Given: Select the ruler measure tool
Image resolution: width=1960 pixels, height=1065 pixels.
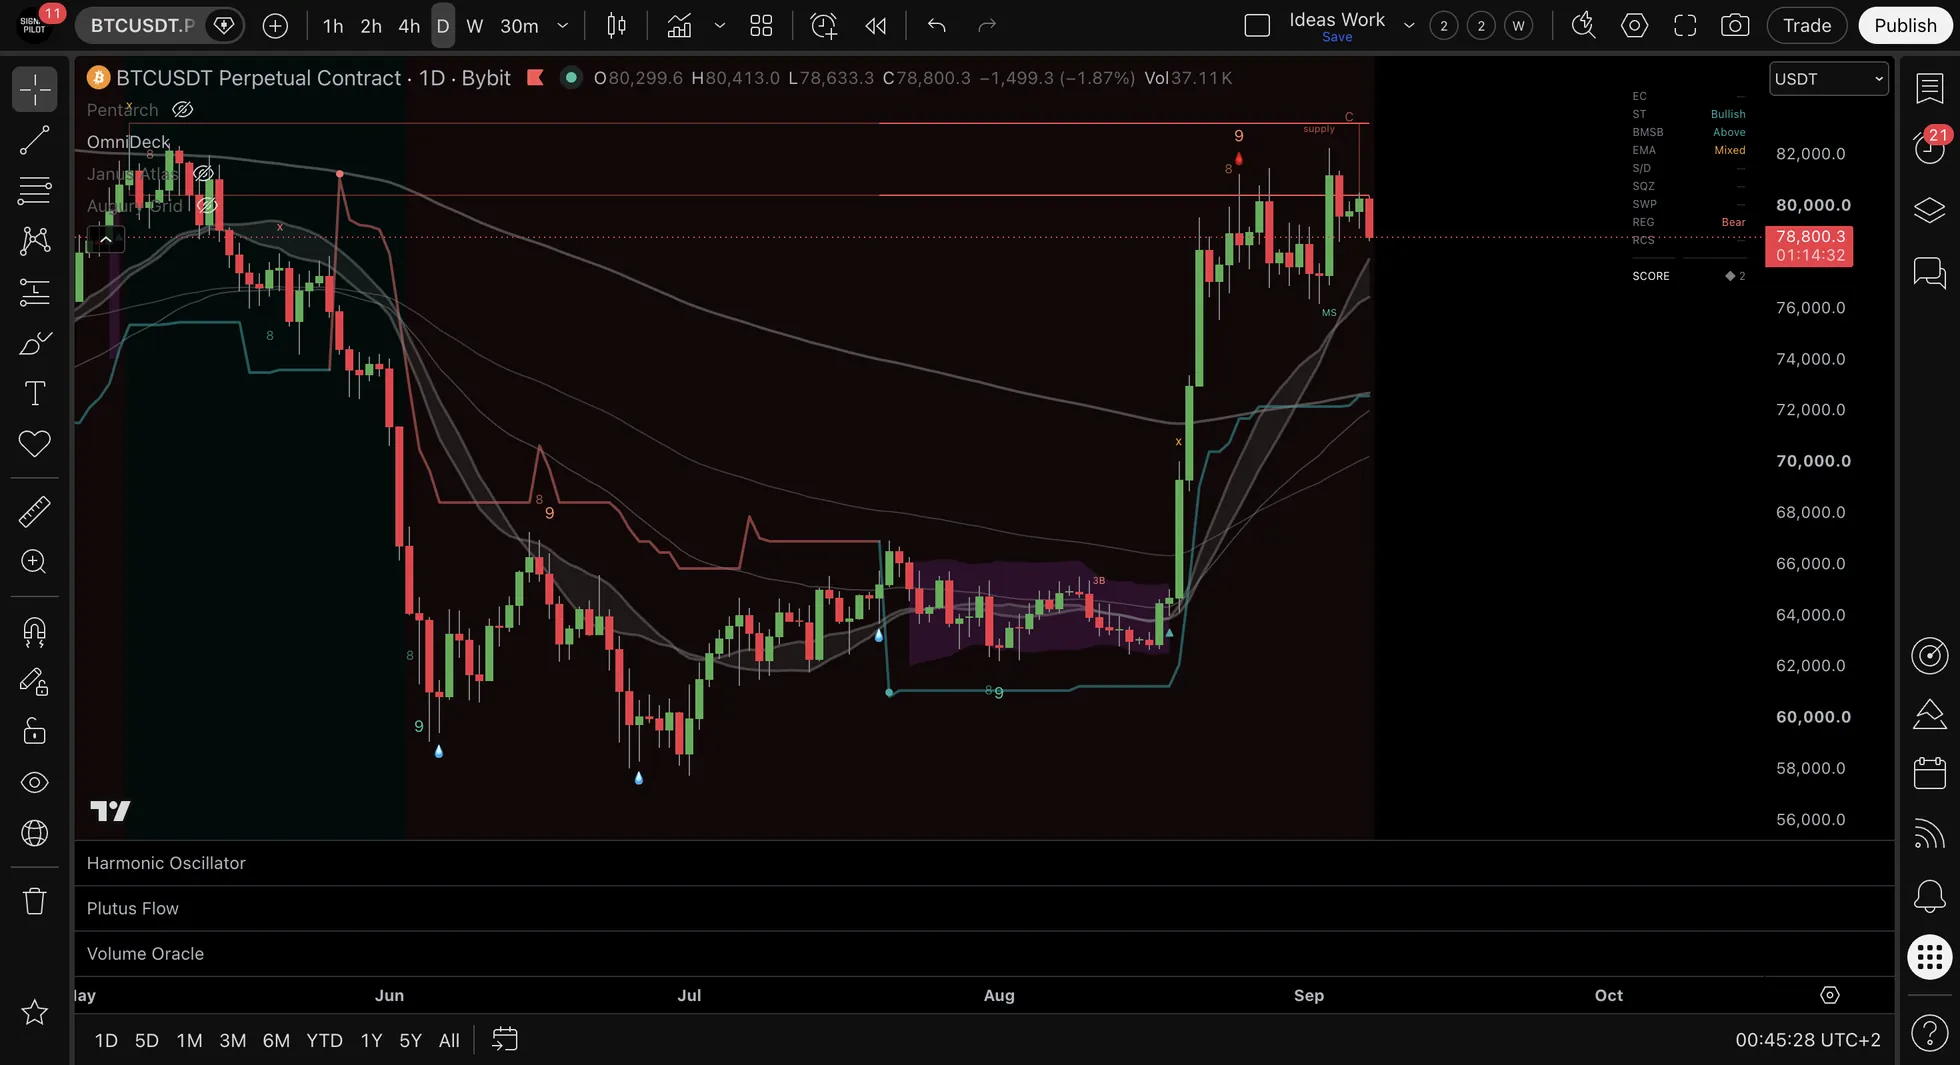Looking at the screenshot, I should coord(35,512).
